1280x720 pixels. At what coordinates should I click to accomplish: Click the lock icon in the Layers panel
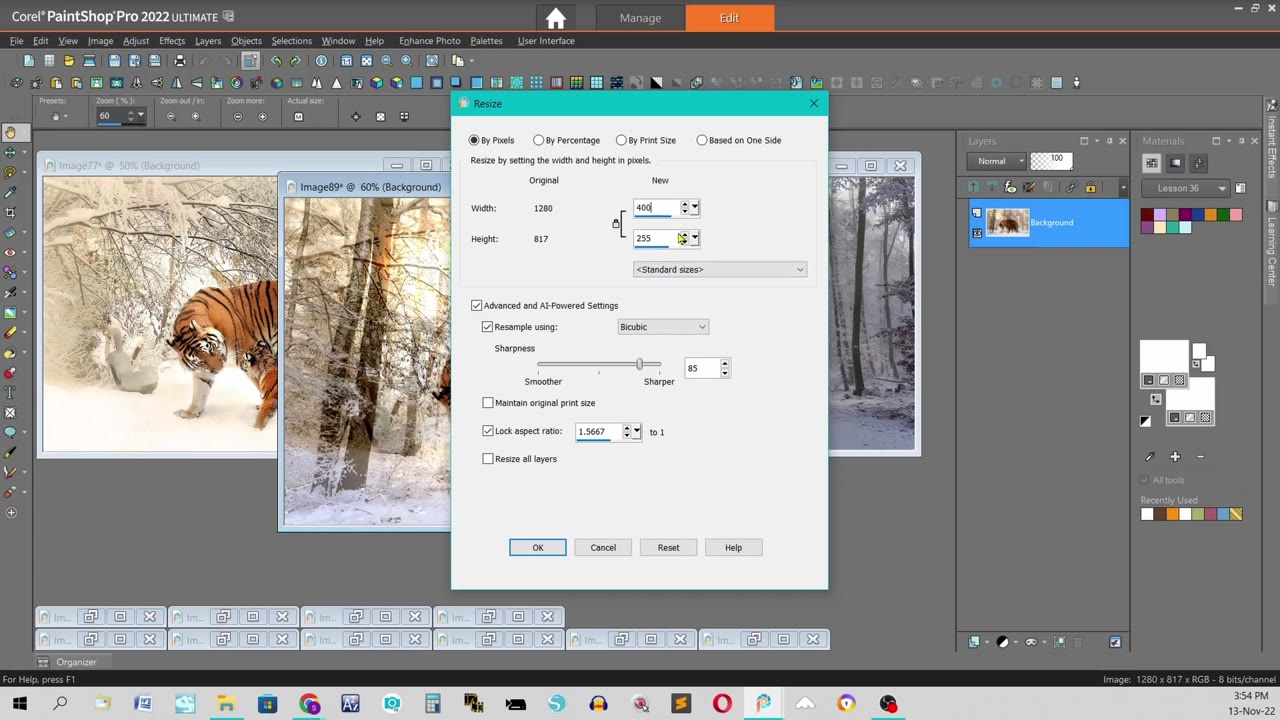[1090, 187]
